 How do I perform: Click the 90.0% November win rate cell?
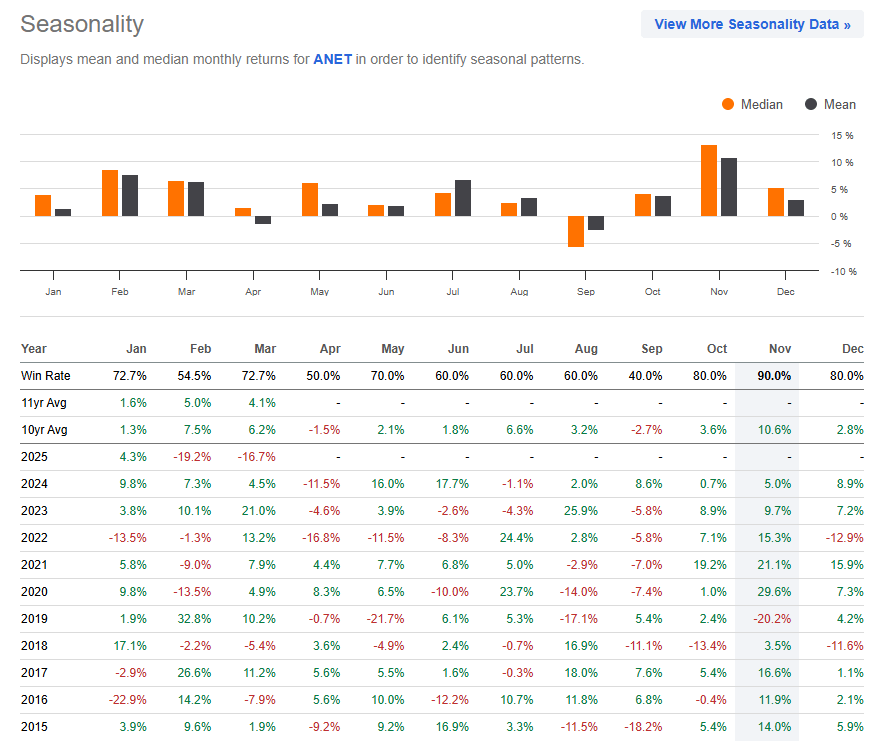click(x=772, y=376)
